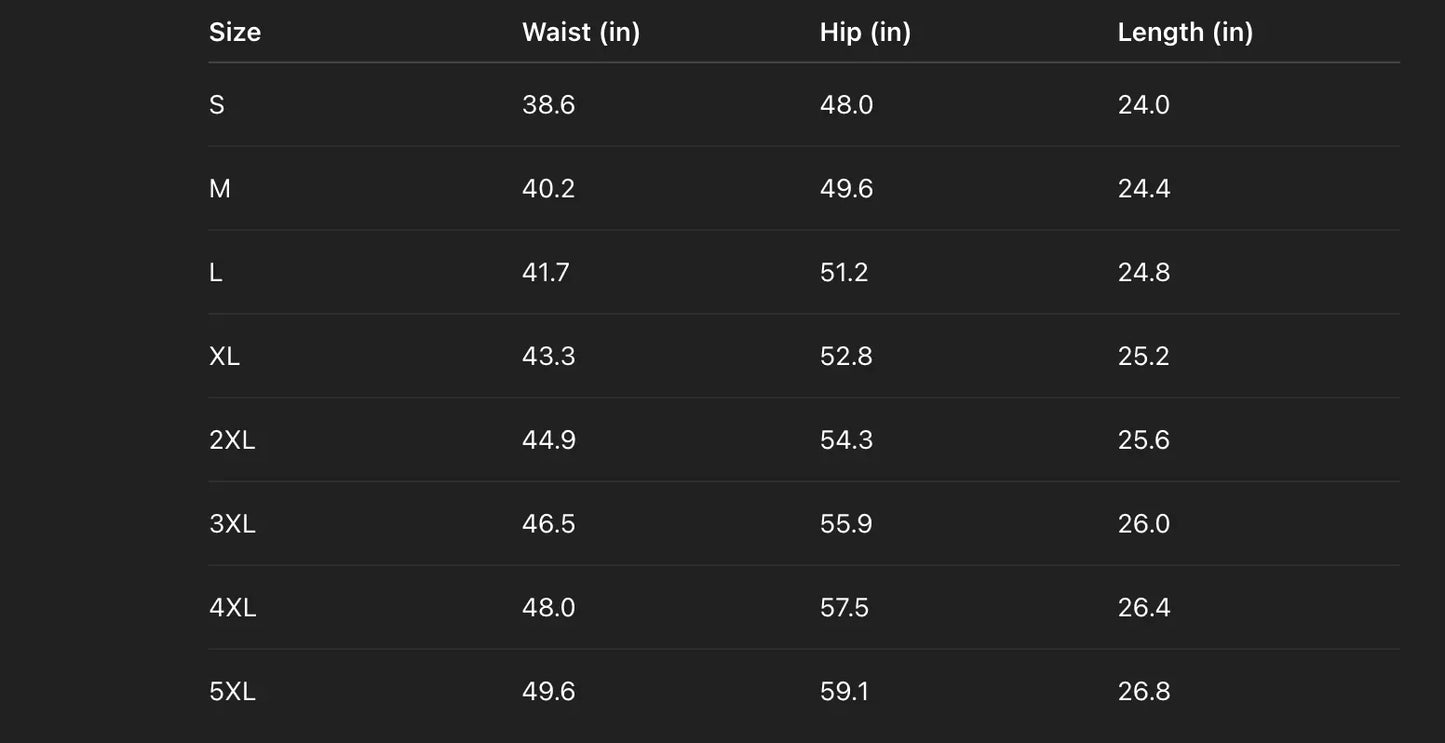Select the 3XL size row label
The height and width of the screenshot is (743, 1445).
[232, 524]
